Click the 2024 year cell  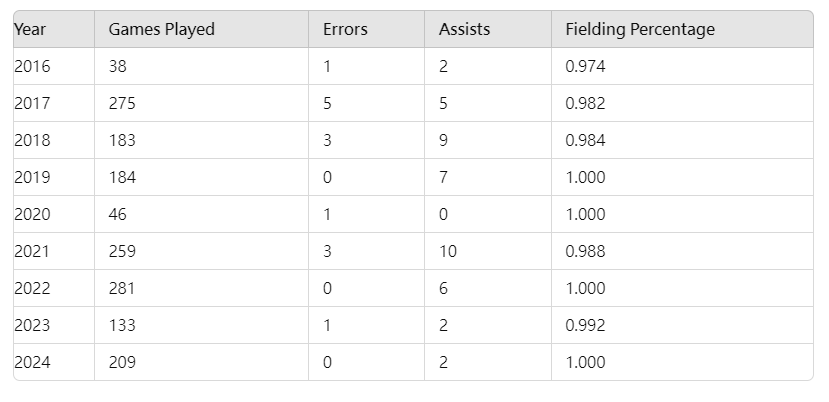[32, 362]
